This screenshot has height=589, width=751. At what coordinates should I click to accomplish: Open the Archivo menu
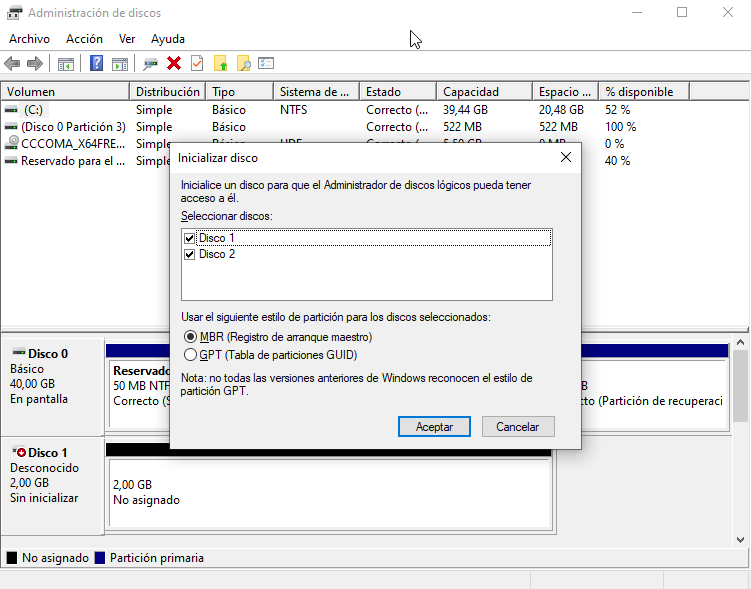29,39
